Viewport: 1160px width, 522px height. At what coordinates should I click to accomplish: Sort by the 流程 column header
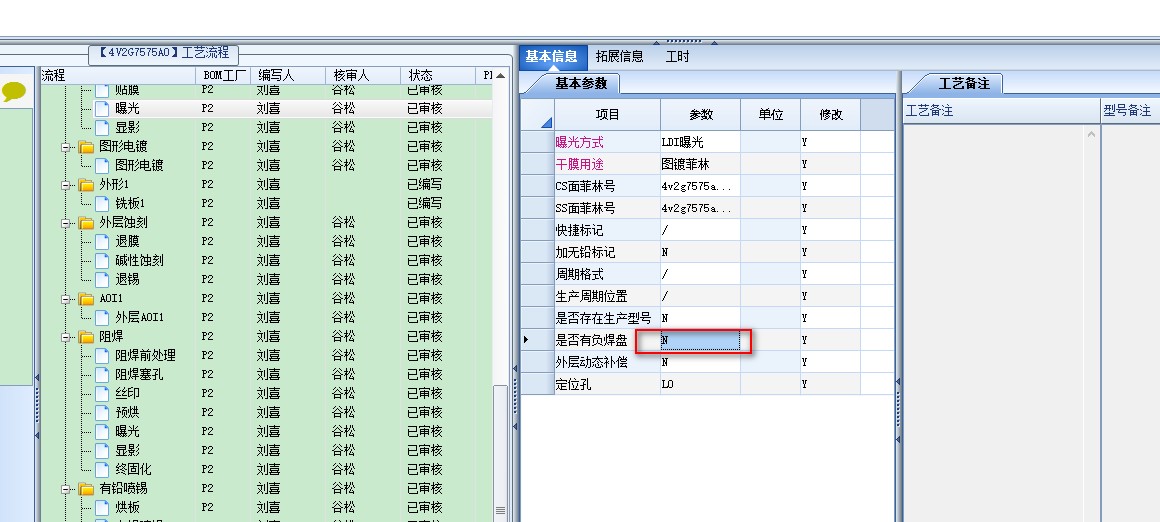[118, 75]
